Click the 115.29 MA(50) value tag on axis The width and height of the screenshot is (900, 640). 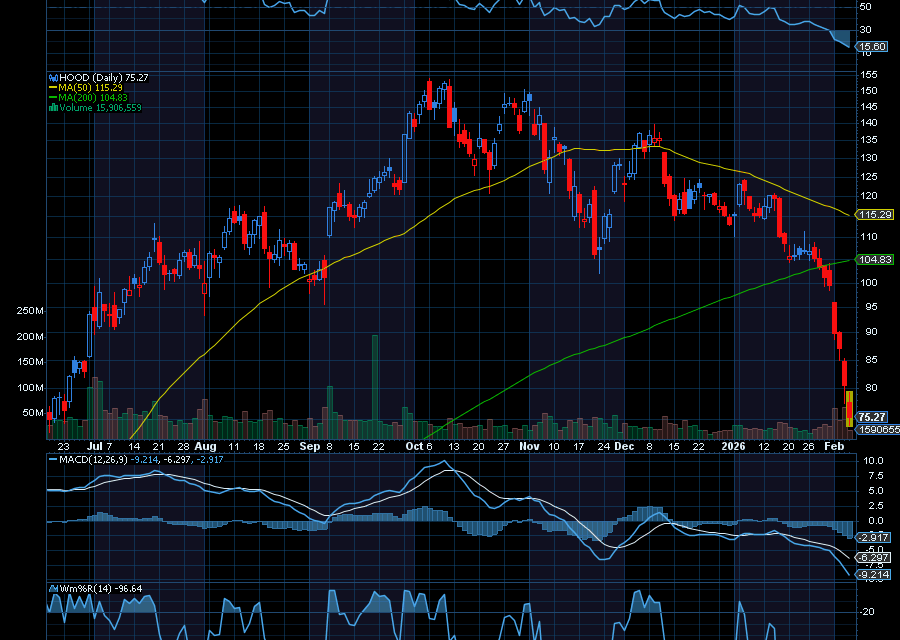click(x=875, y=215)
